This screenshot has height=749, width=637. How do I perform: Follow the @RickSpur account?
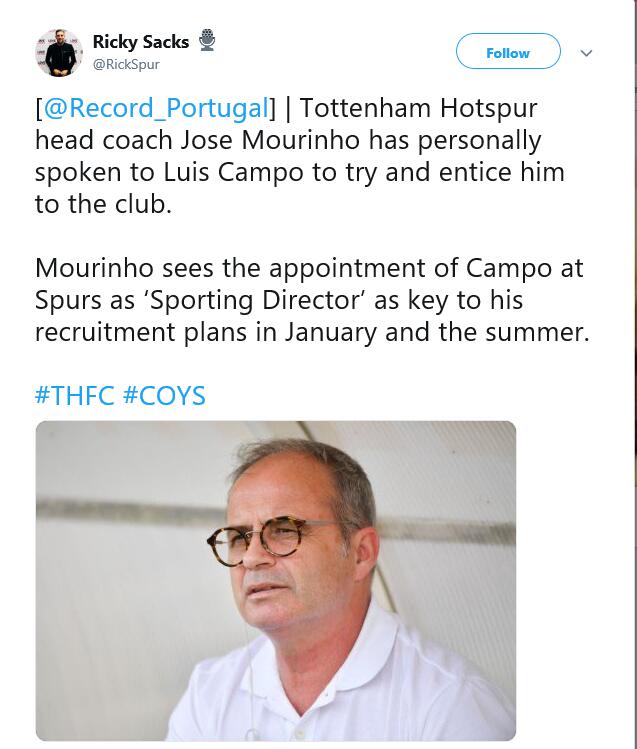508,51
